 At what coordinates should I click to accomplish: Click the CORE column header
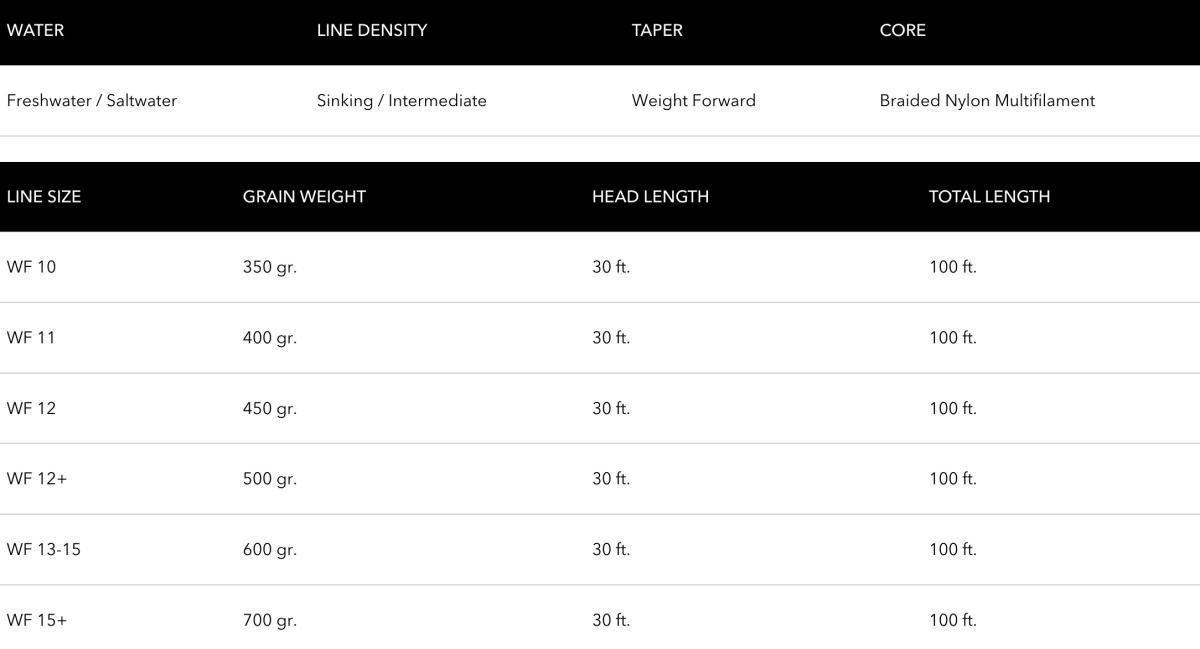[902, 30]
